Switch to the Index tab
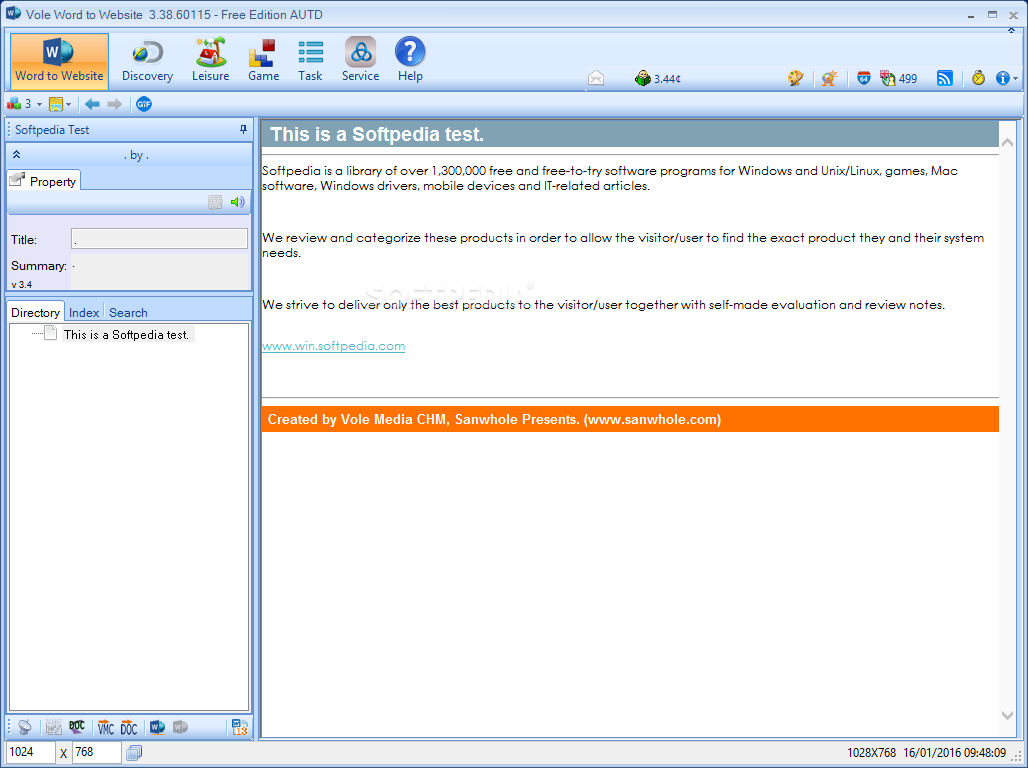 click(x=84, y=313)
